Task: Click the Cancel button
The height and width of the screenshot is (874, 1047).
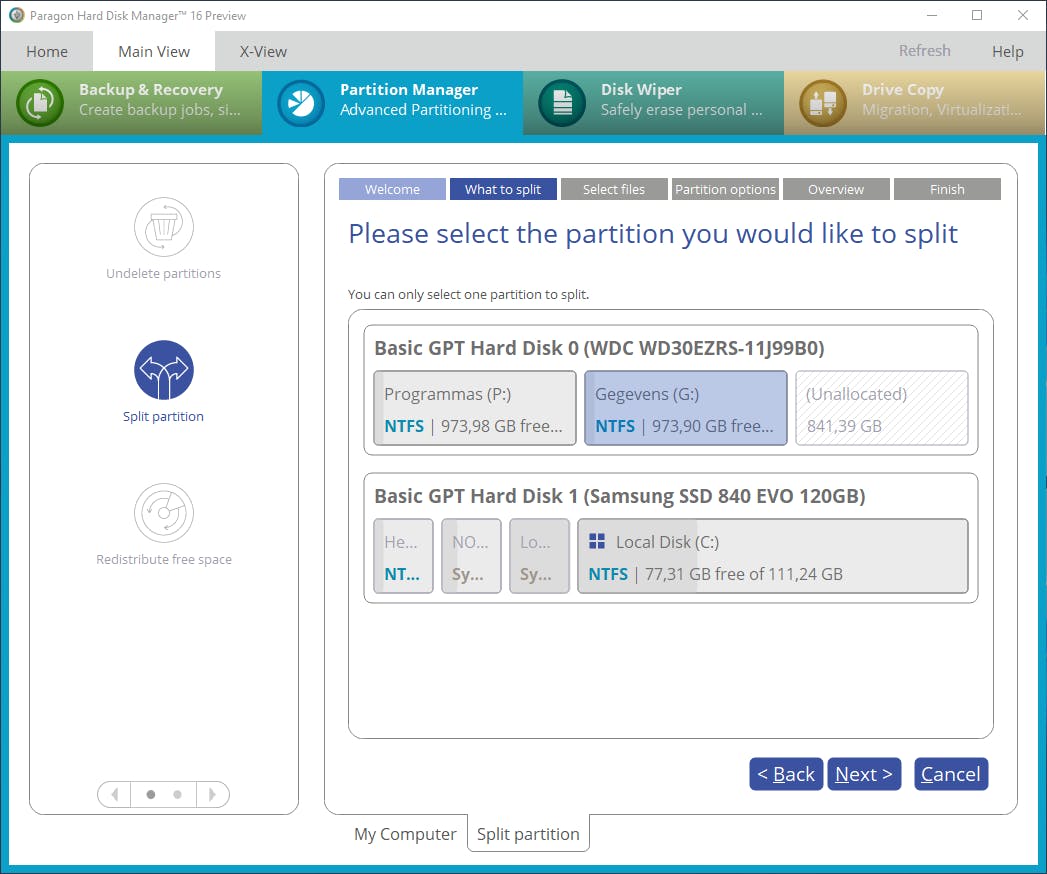Action: pyautogui.click(x=951, y=774)
